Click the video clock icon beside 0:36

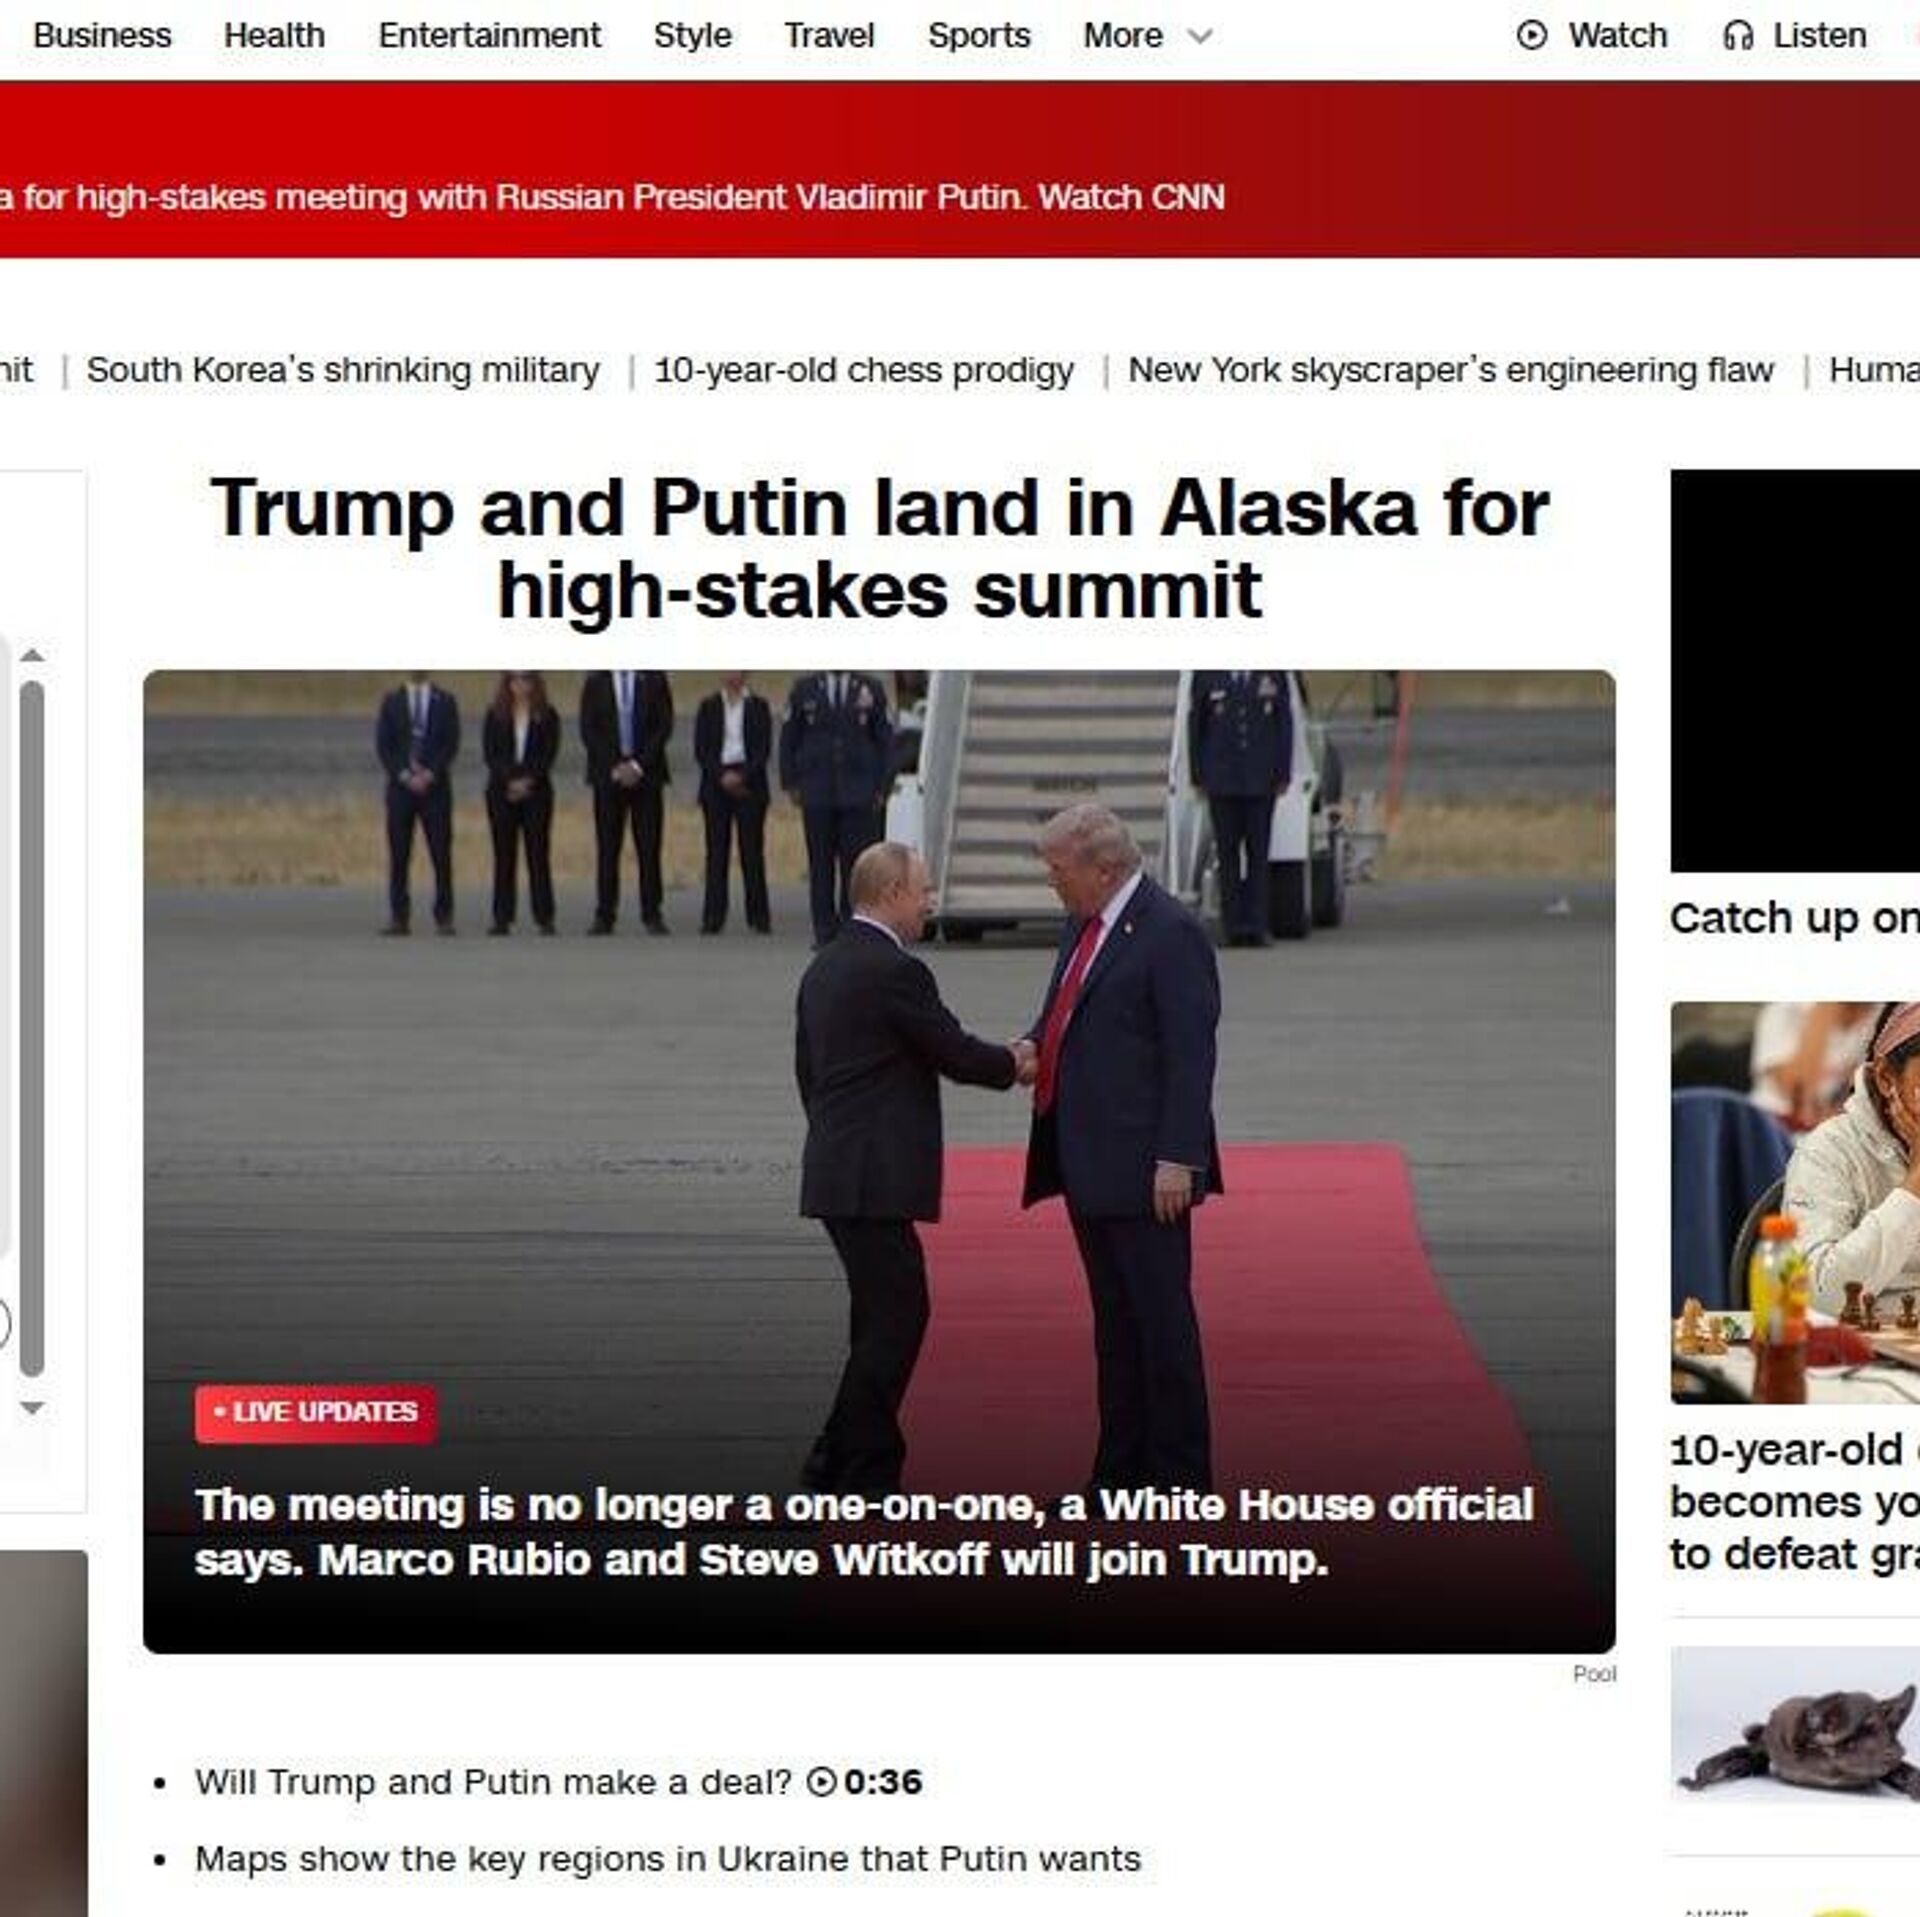point(821,1781)
